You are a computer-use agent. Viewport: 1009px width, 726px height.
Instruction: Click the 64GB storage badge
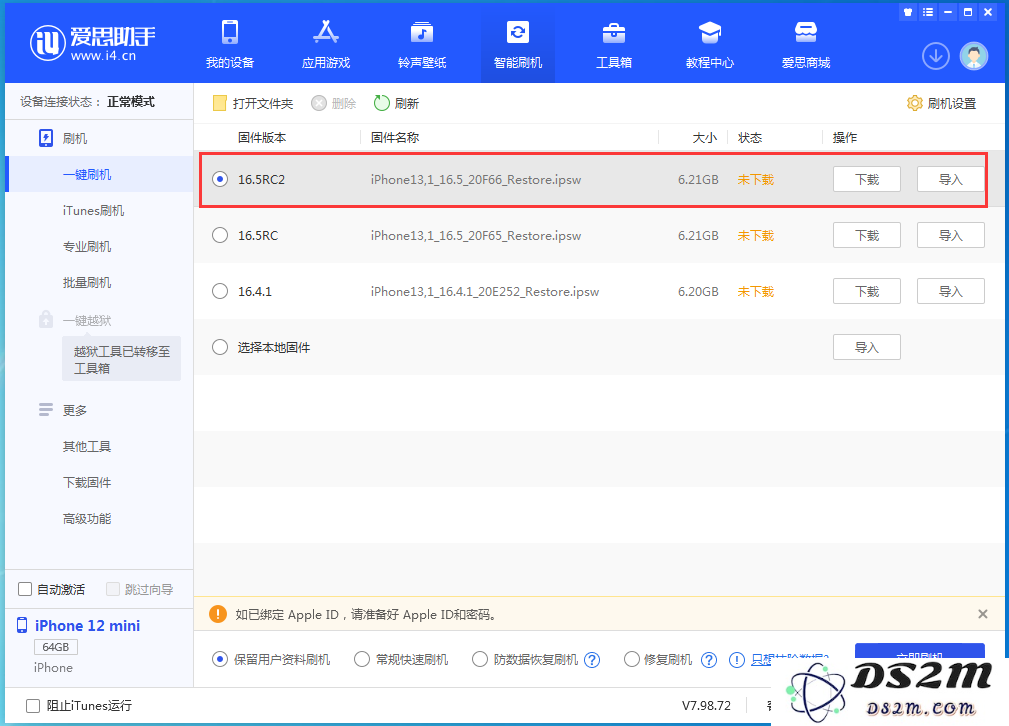tap(55, 647)
